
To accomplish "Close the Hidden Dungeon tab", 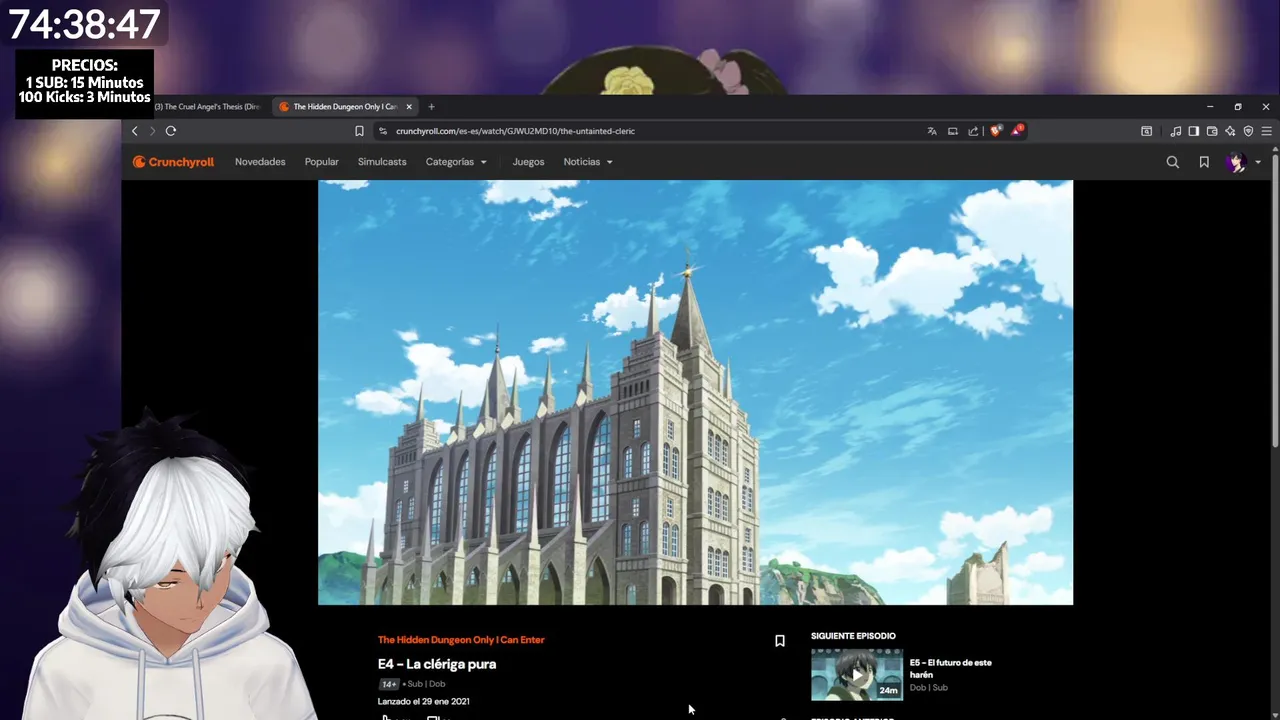I will pos(409,107).
